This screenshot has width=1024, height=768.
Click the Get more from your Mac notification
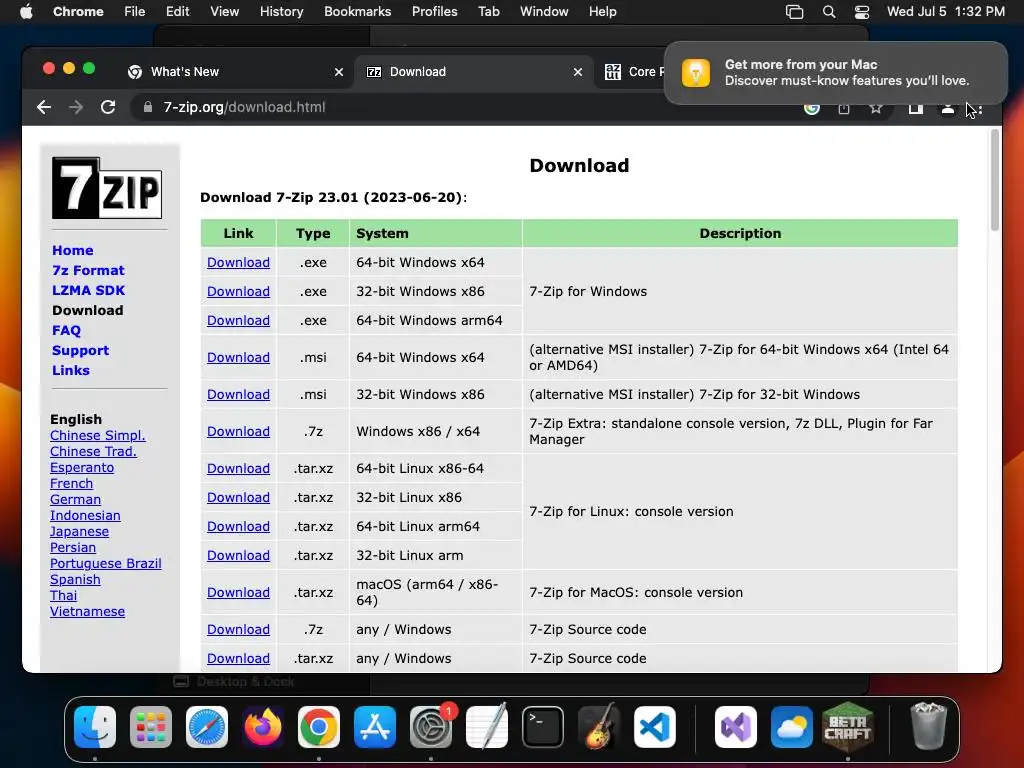coord(836,72)
